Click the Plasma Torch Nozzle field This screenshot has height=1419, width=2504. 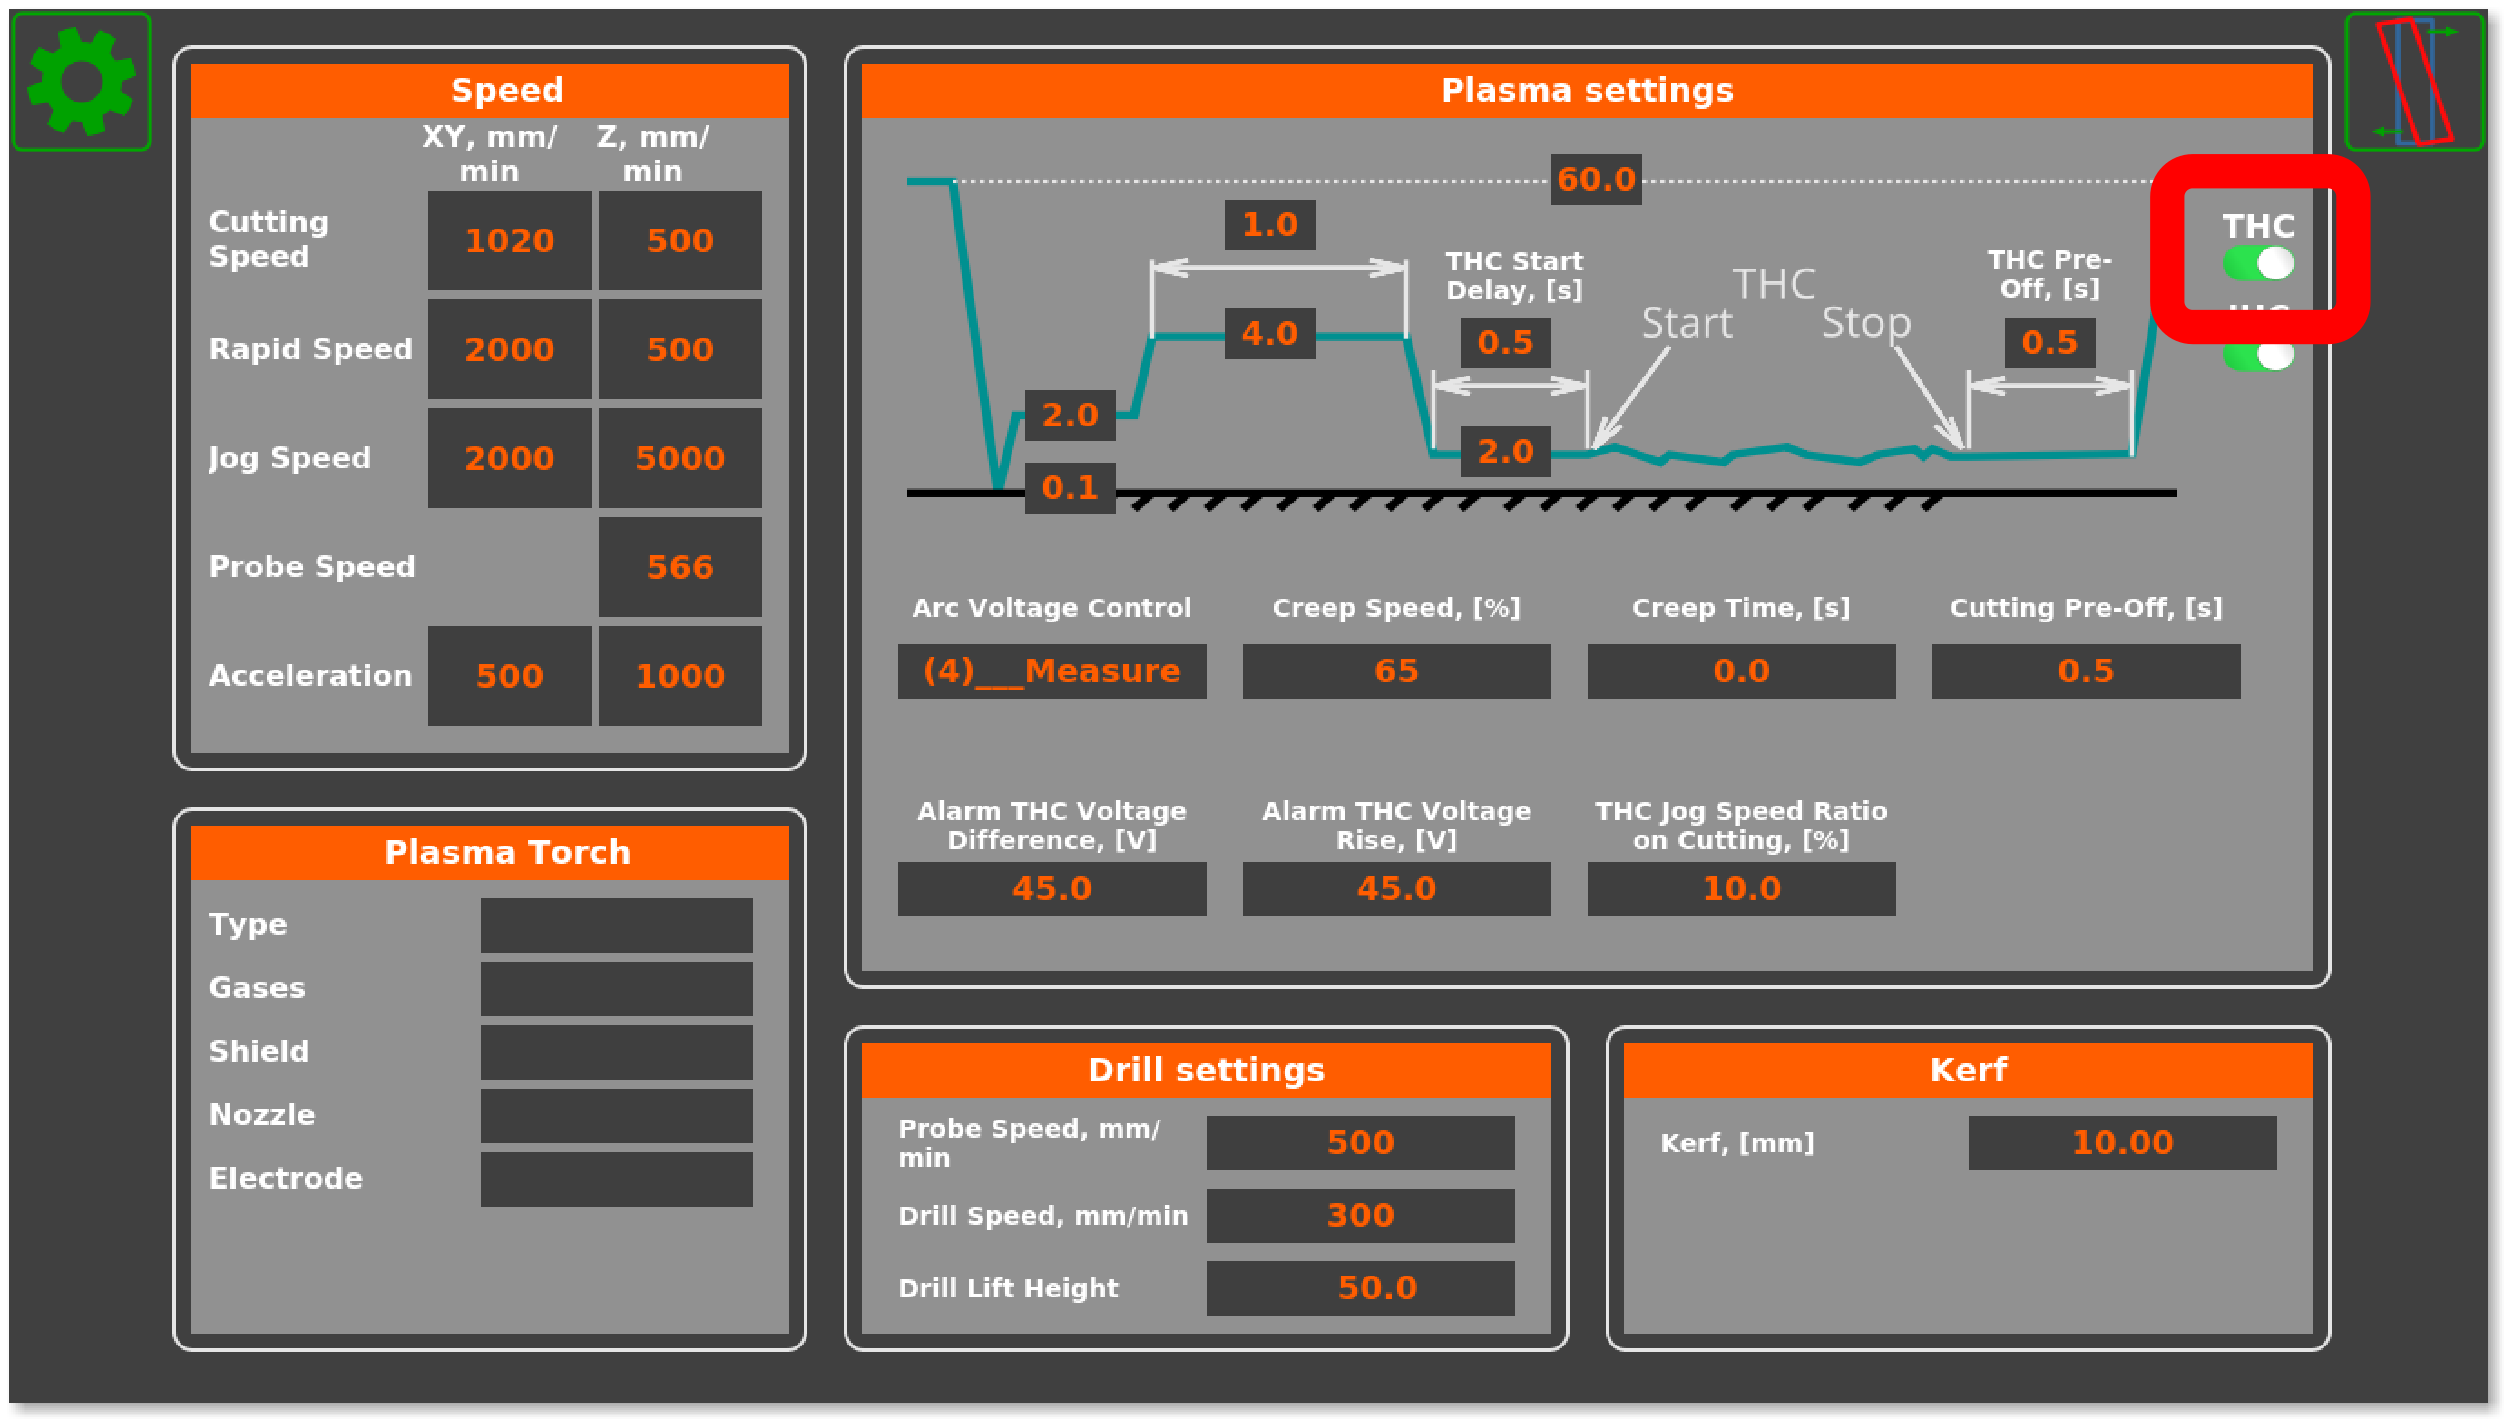(x=616, y=1116)
